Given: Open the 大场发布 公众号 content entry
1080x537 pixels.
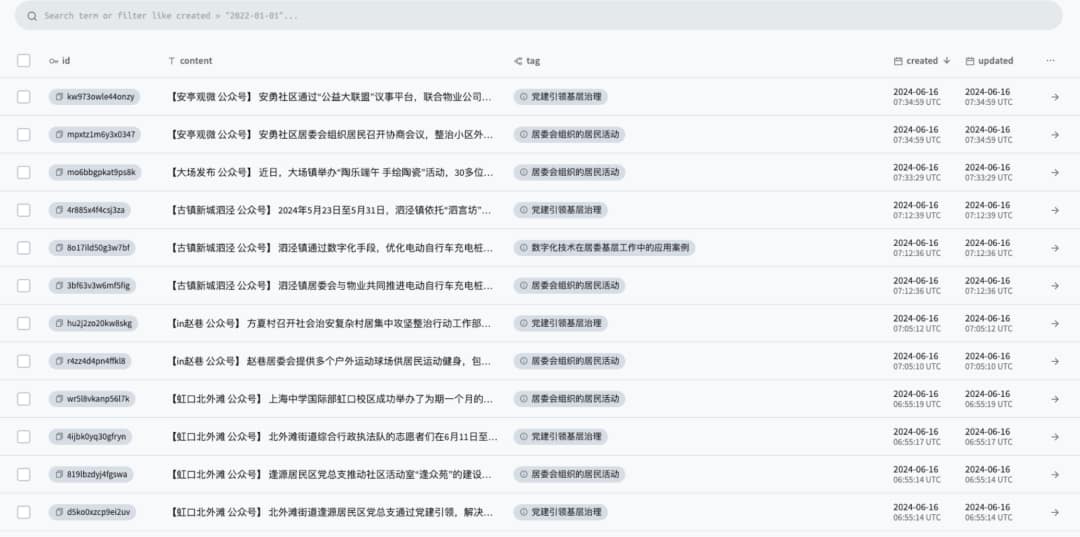Looking at the screenshot, I should [331, 173].
